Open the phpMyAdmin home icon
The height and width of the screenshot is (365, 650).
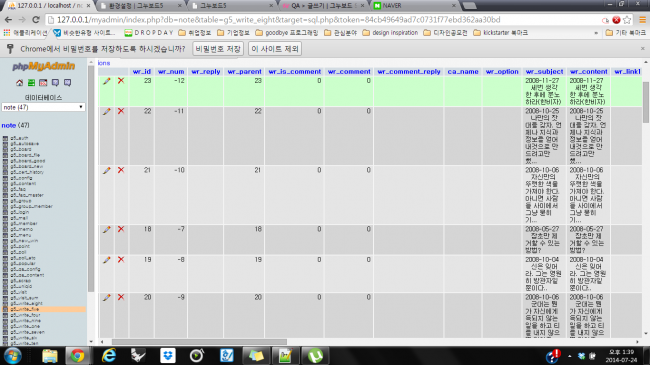tap(19, 83)
